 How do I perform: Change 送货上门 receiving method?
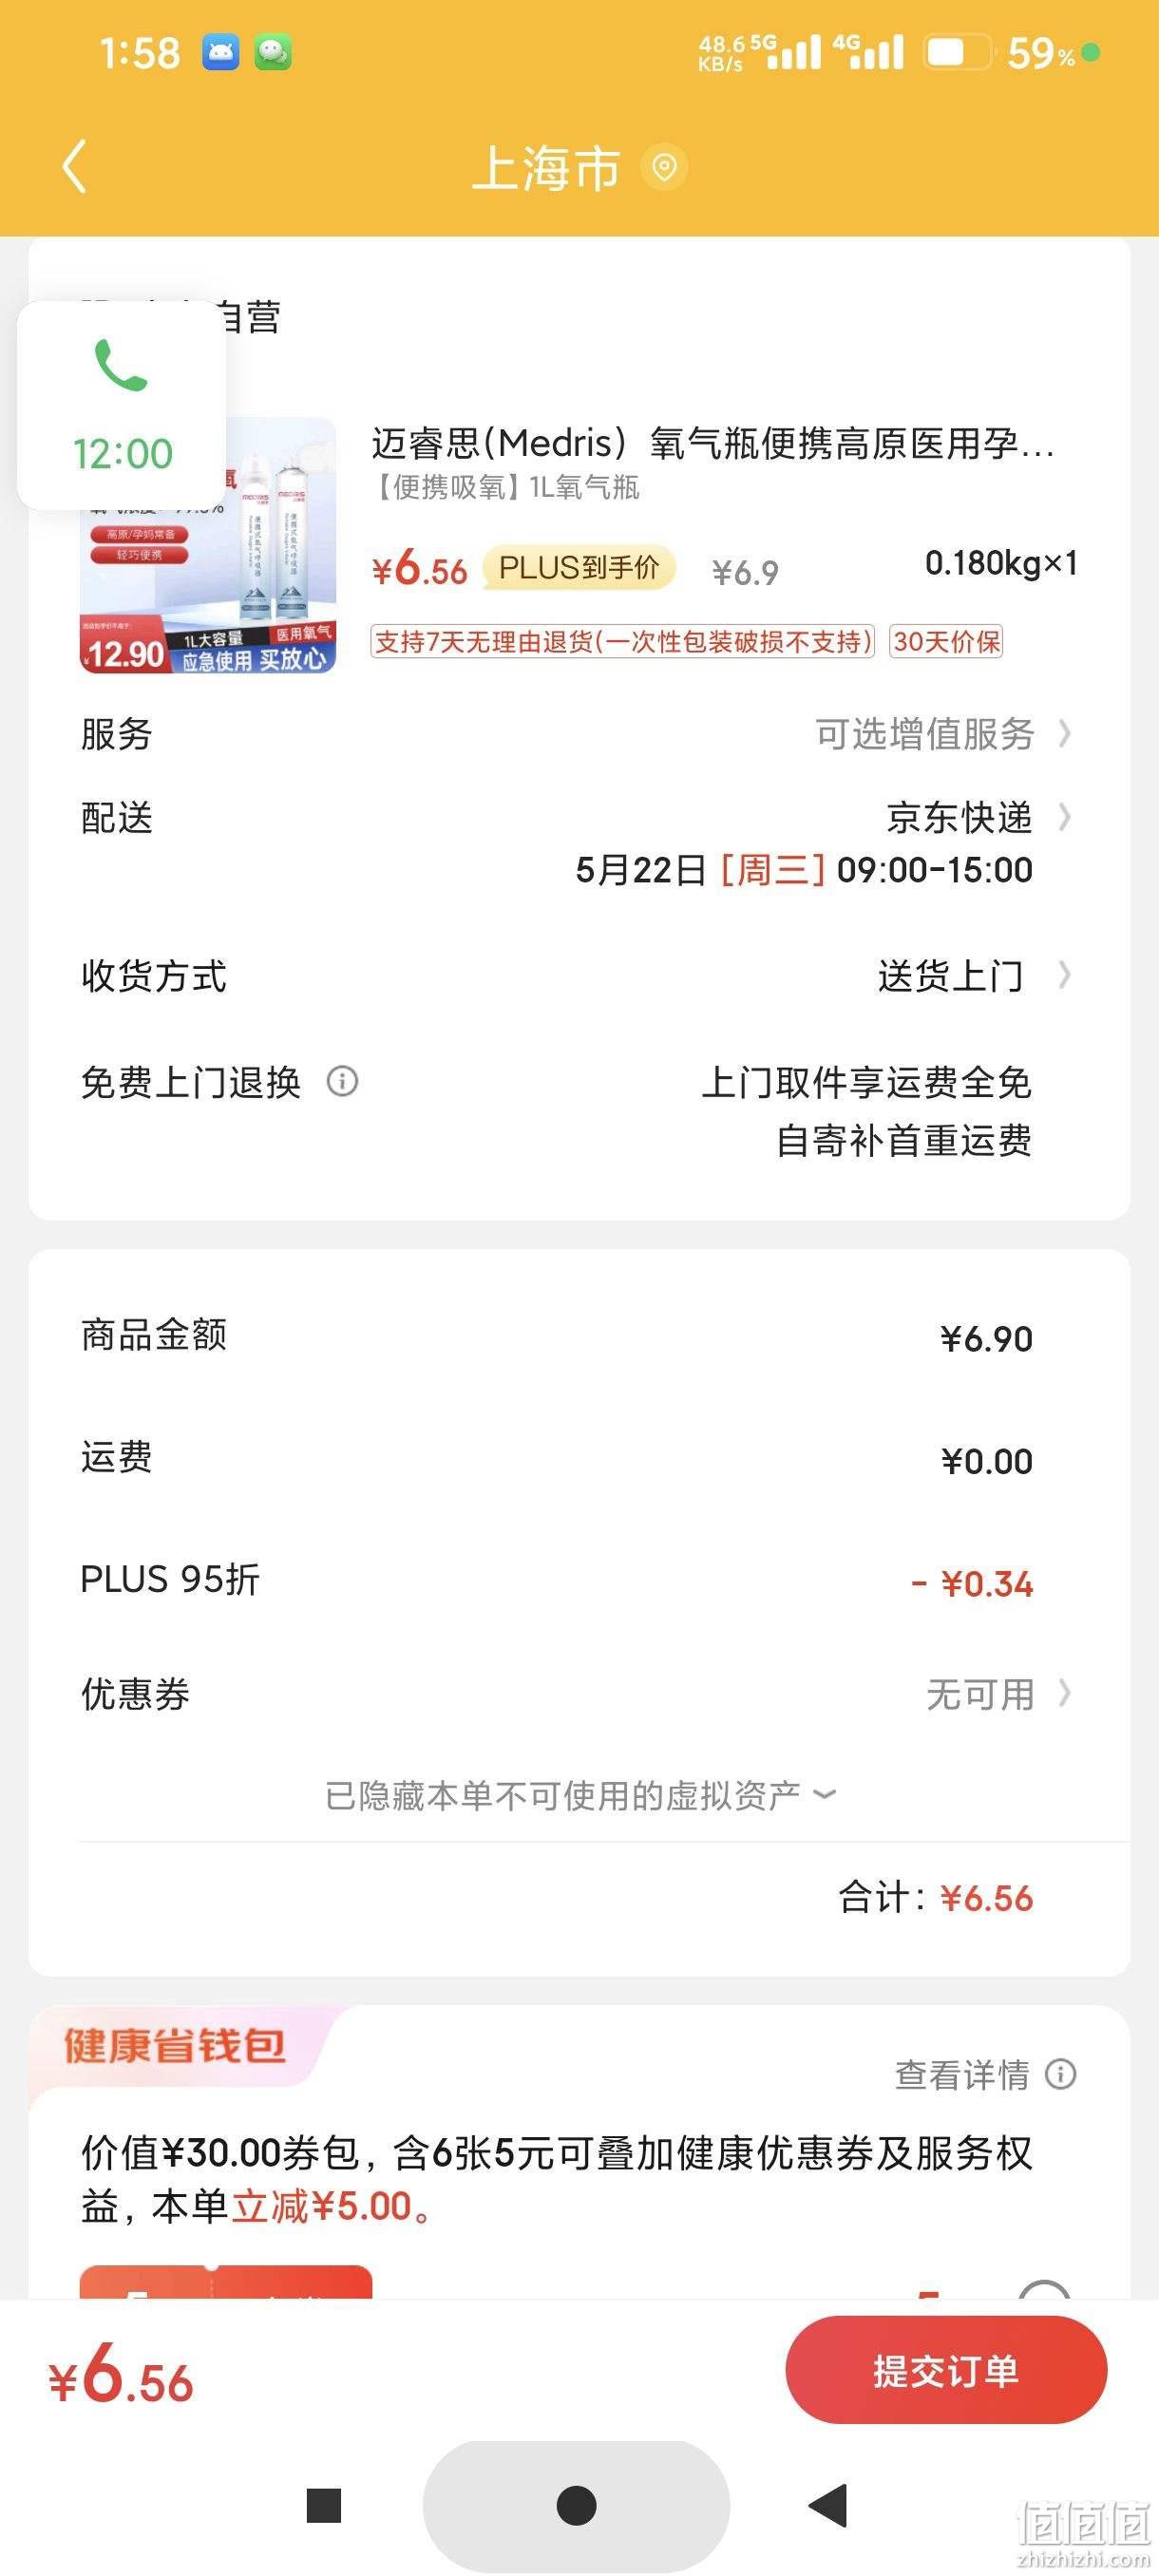[x=975, y=975]
